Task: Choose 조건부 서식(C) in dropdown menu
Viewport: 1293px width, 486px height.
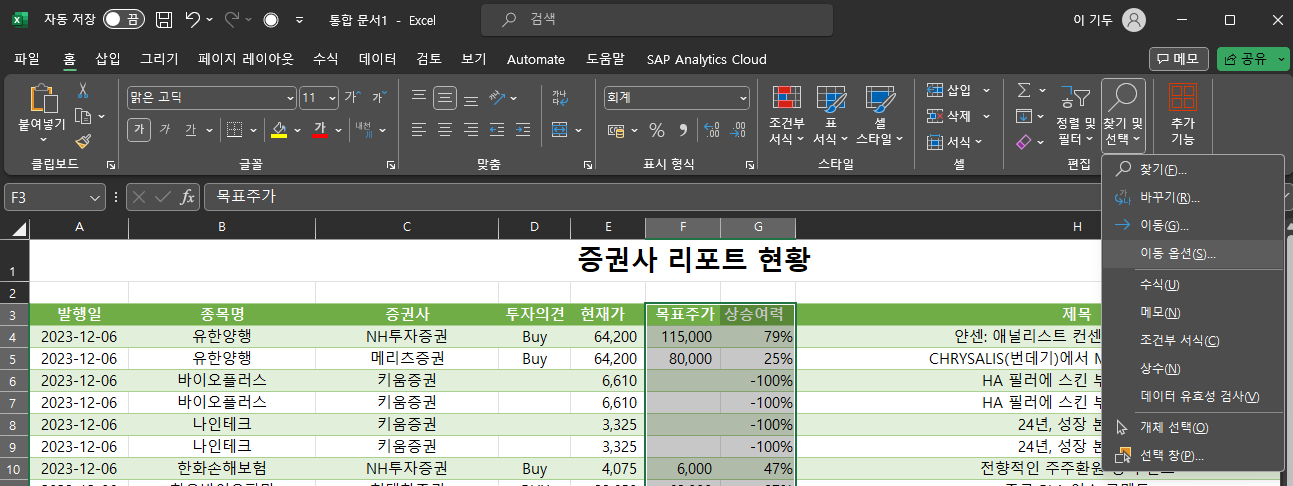Action: tap(1192, 340)
